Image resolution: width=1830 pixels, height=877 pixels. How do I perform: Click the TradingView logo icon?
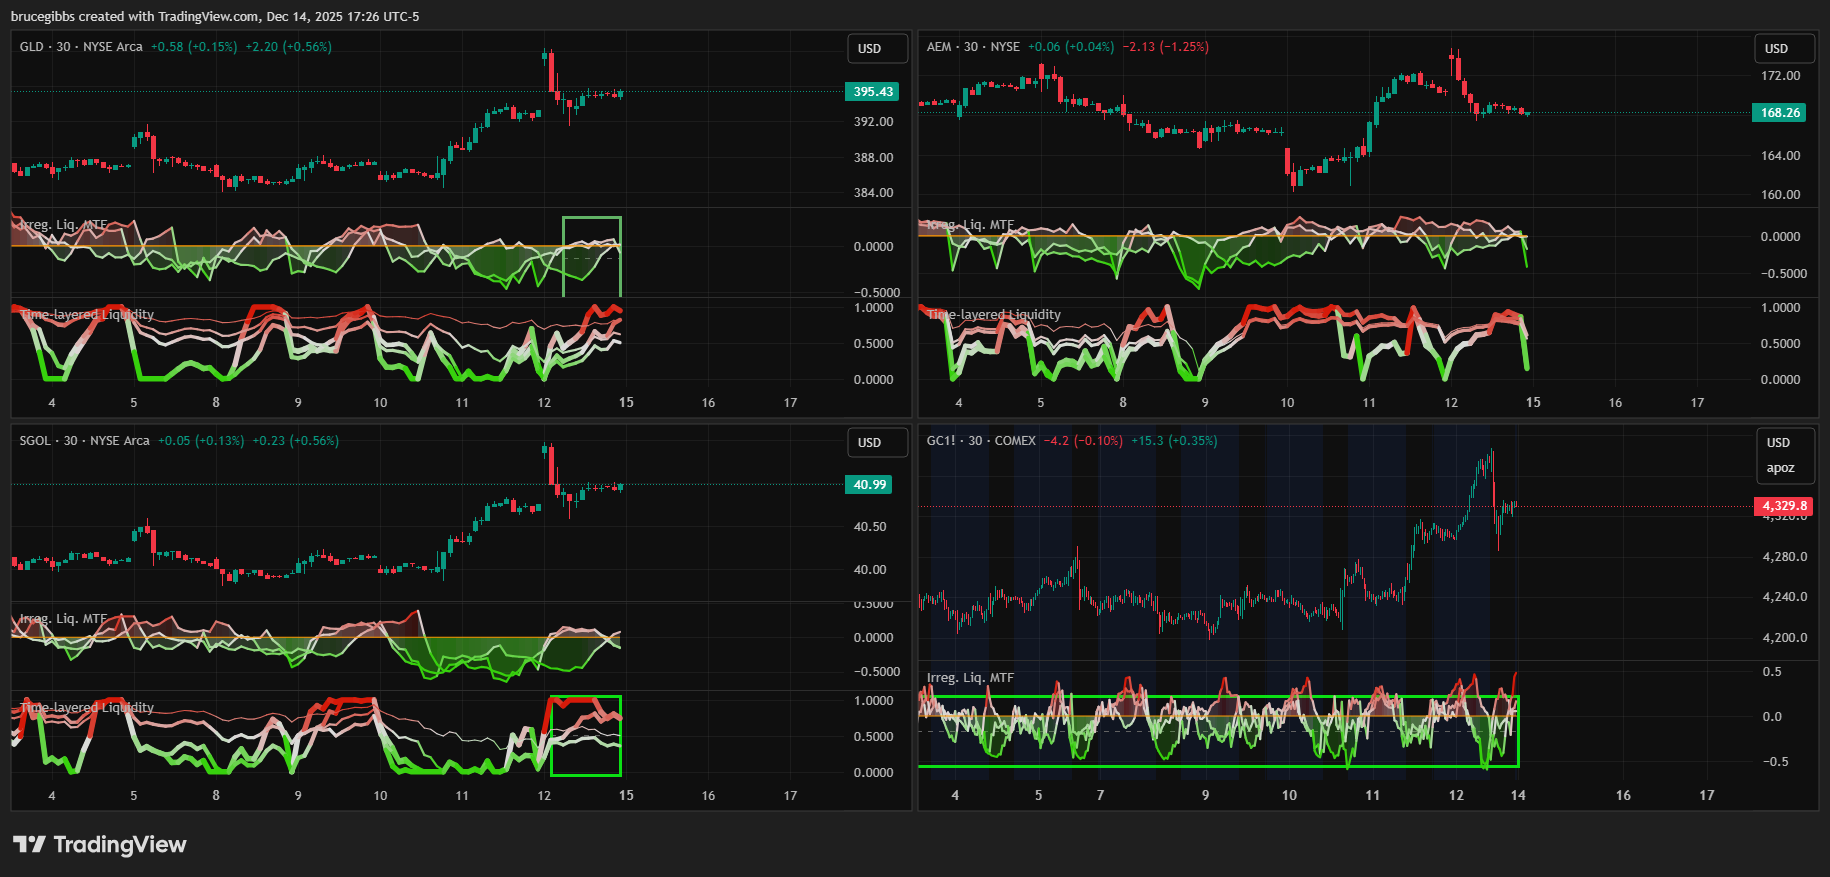pos(29,844)
